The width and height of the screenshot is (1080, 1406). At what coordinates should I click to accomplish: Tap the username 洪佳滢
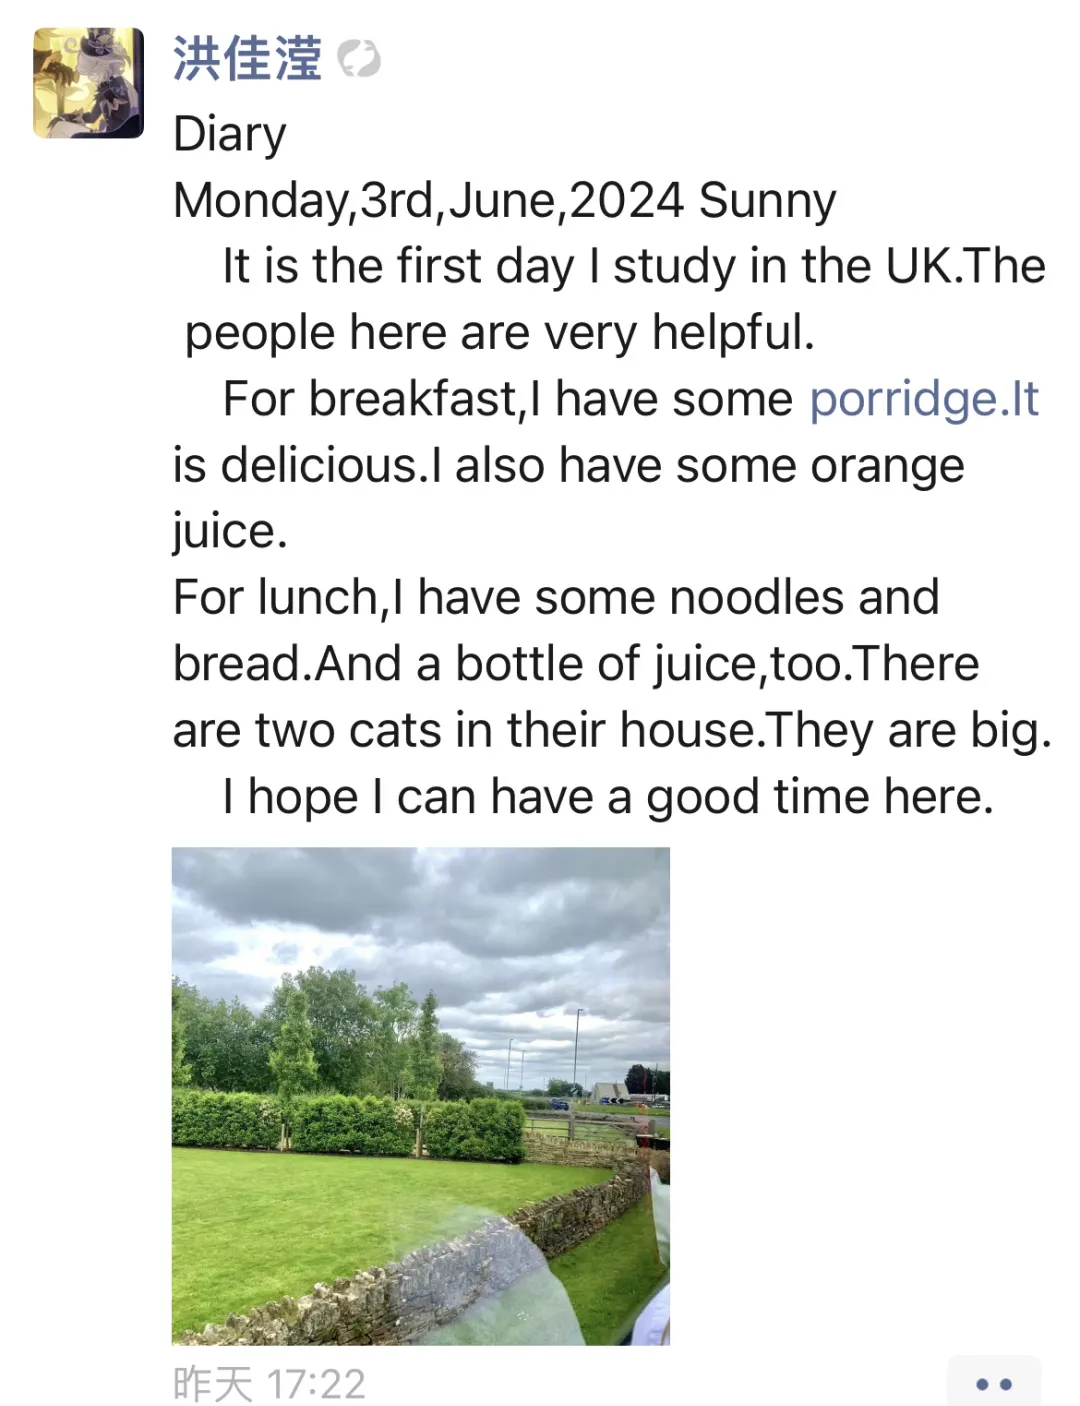point(247,58)
